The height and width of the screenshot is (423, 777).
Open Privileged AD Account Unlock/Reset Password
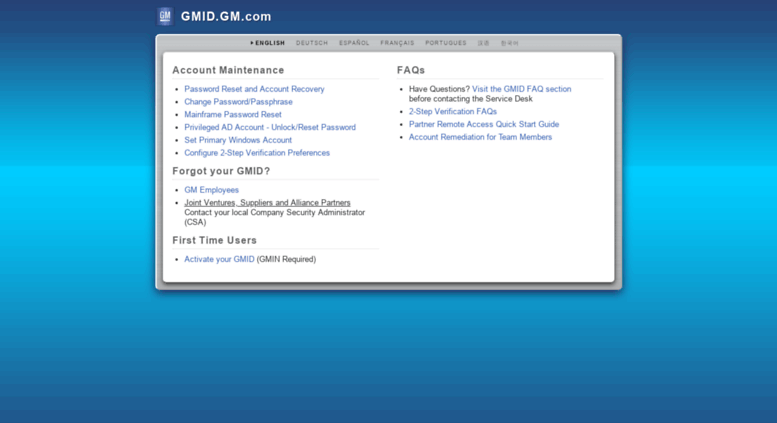coord(270,127)
